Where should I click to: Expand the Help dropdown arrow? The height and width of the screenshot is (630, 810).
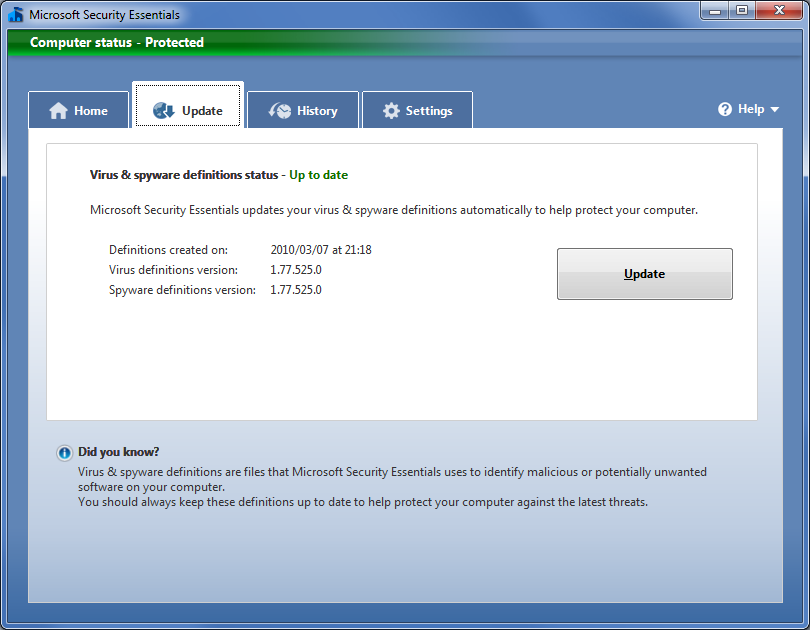[x=775, y=110]
